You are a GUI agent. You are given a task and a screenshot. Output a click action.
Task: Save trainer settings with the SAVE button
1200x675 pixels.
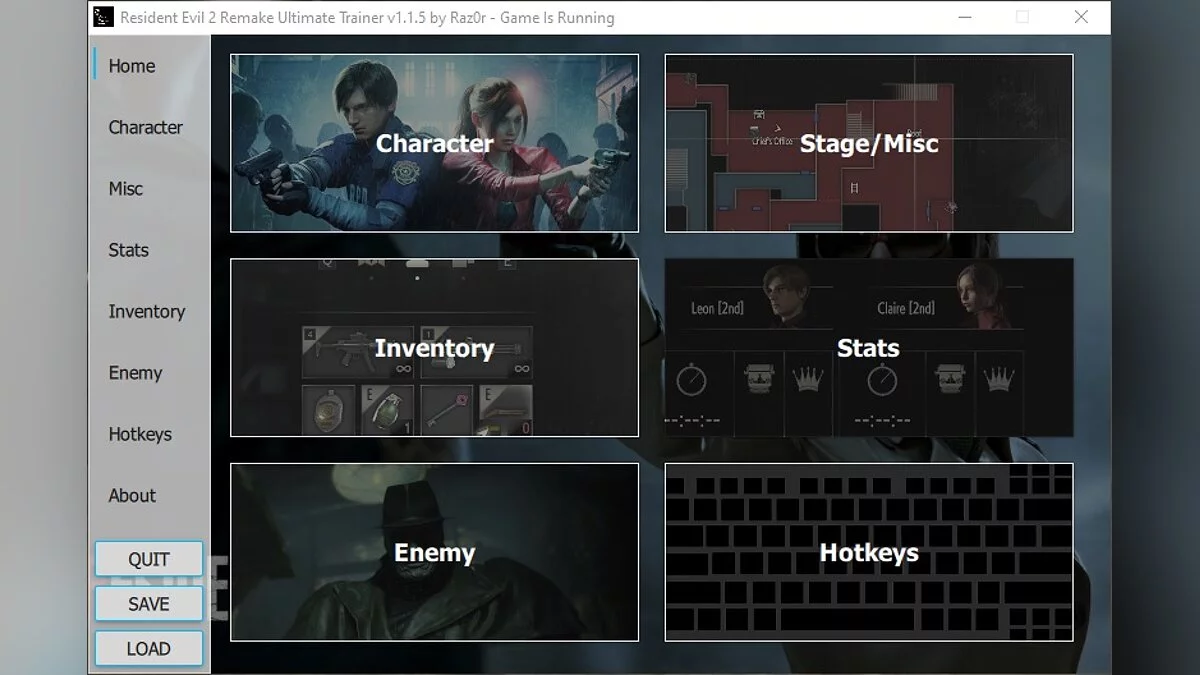148,603
